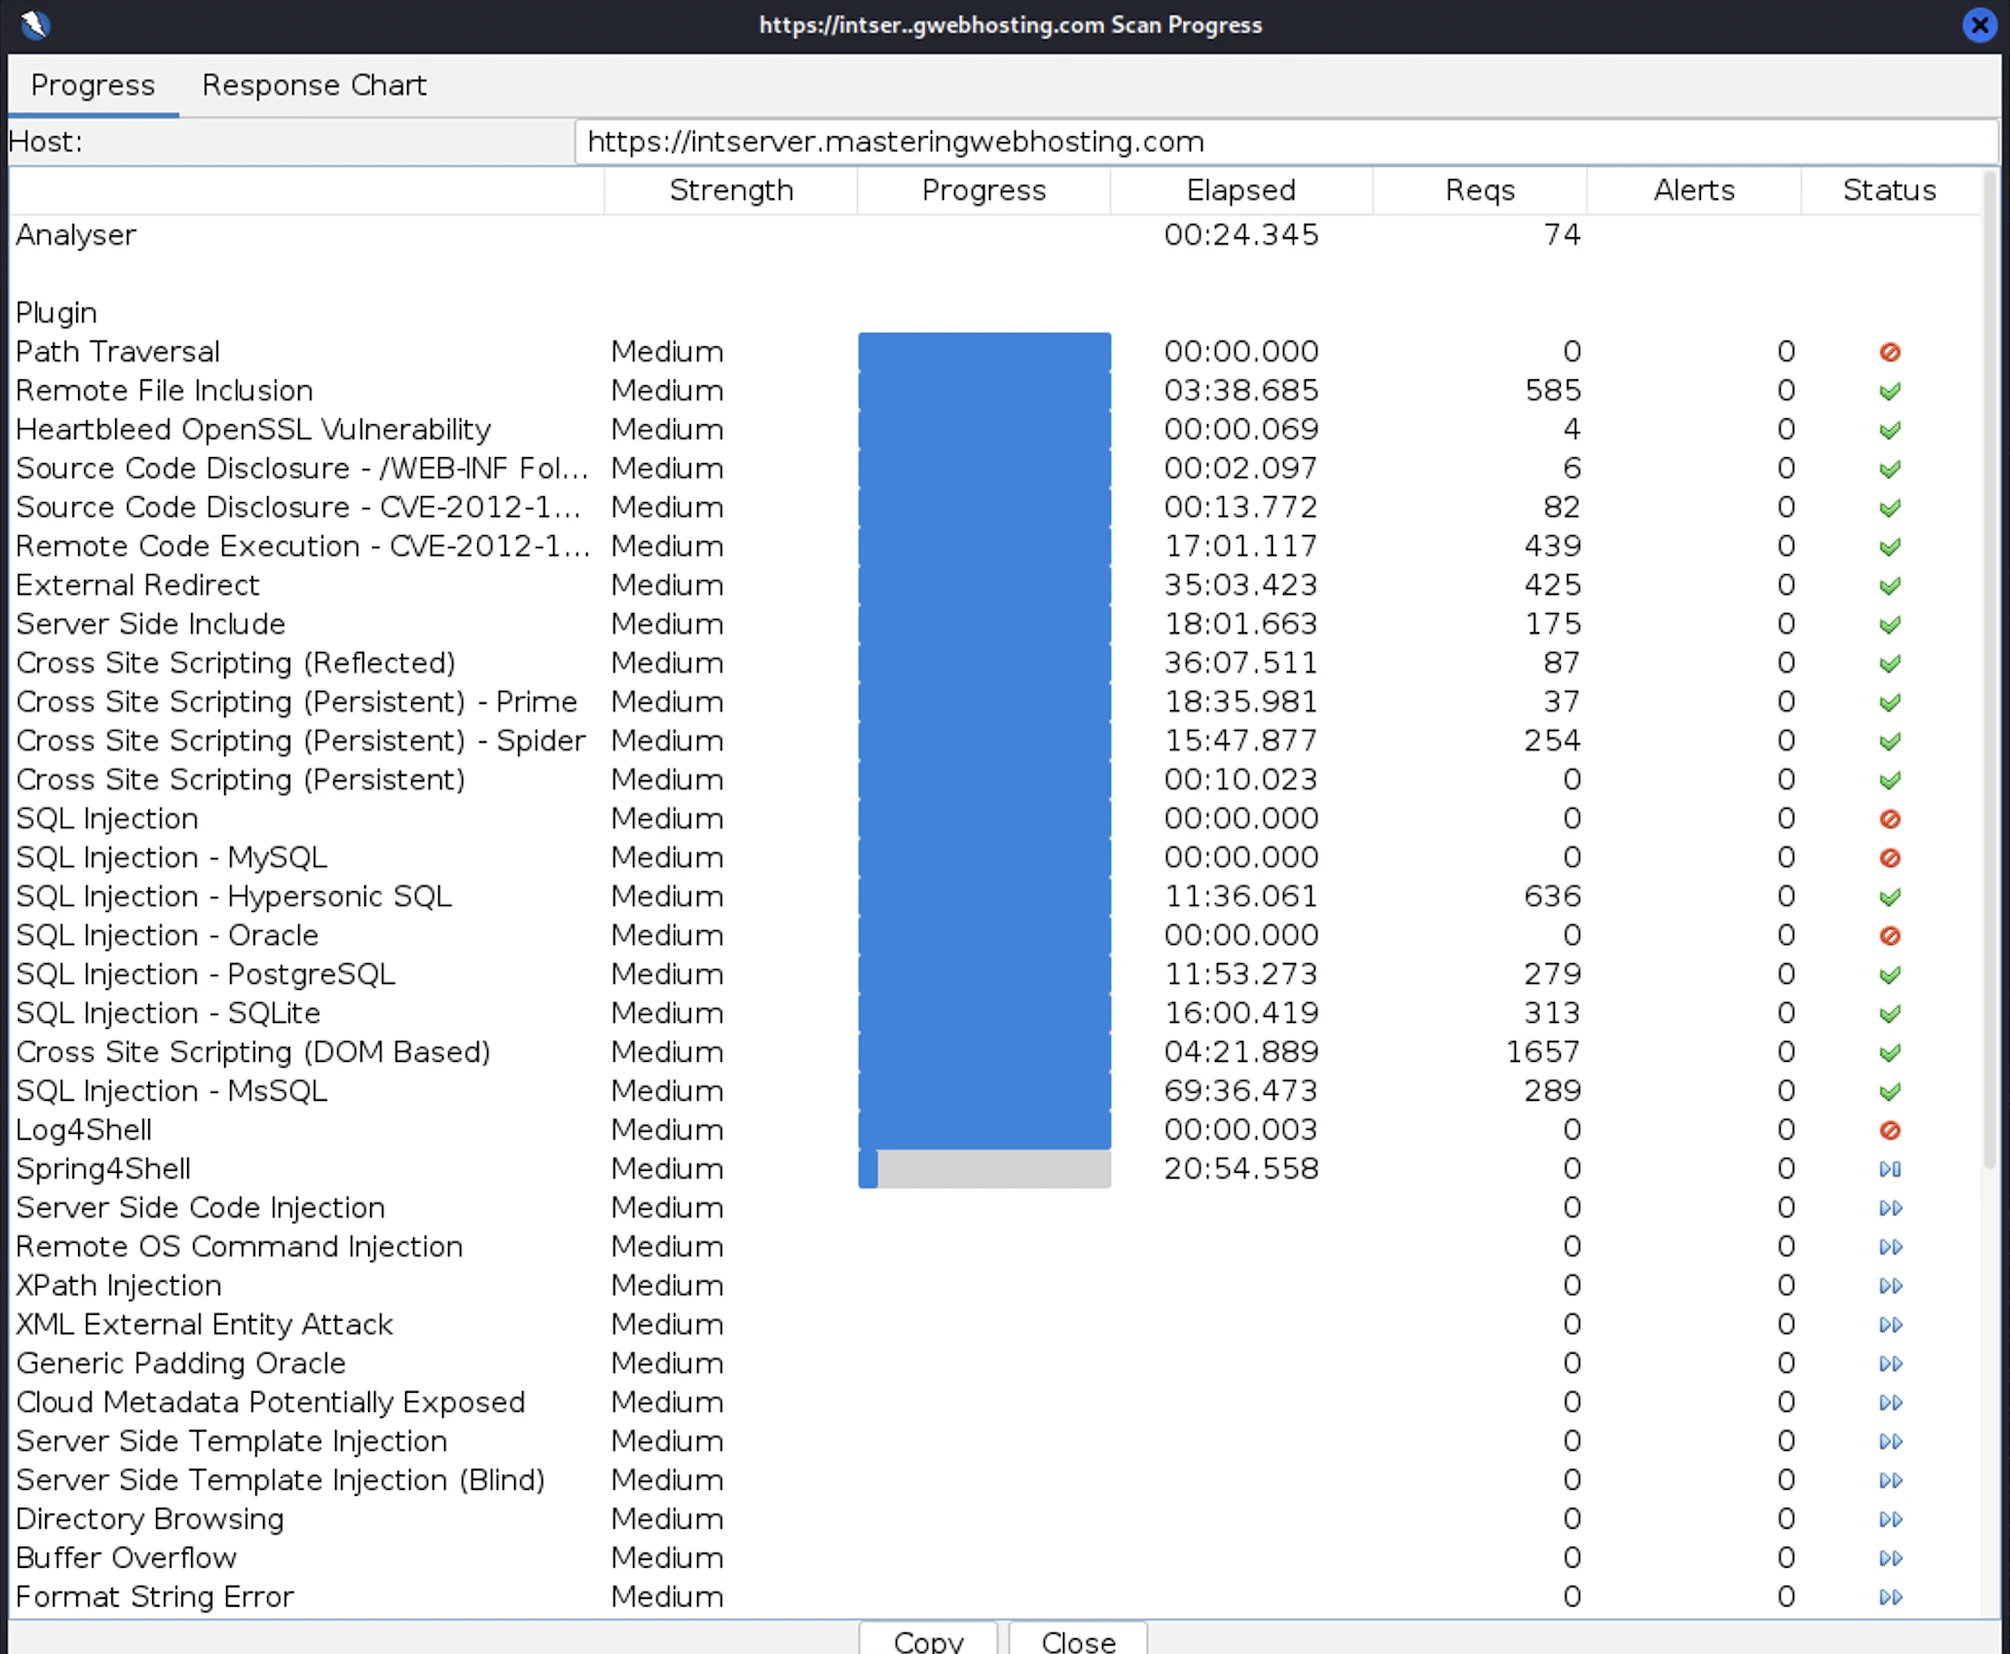Click the Host URL field
This screenshot has width=2010, height=1654.
1285,142
